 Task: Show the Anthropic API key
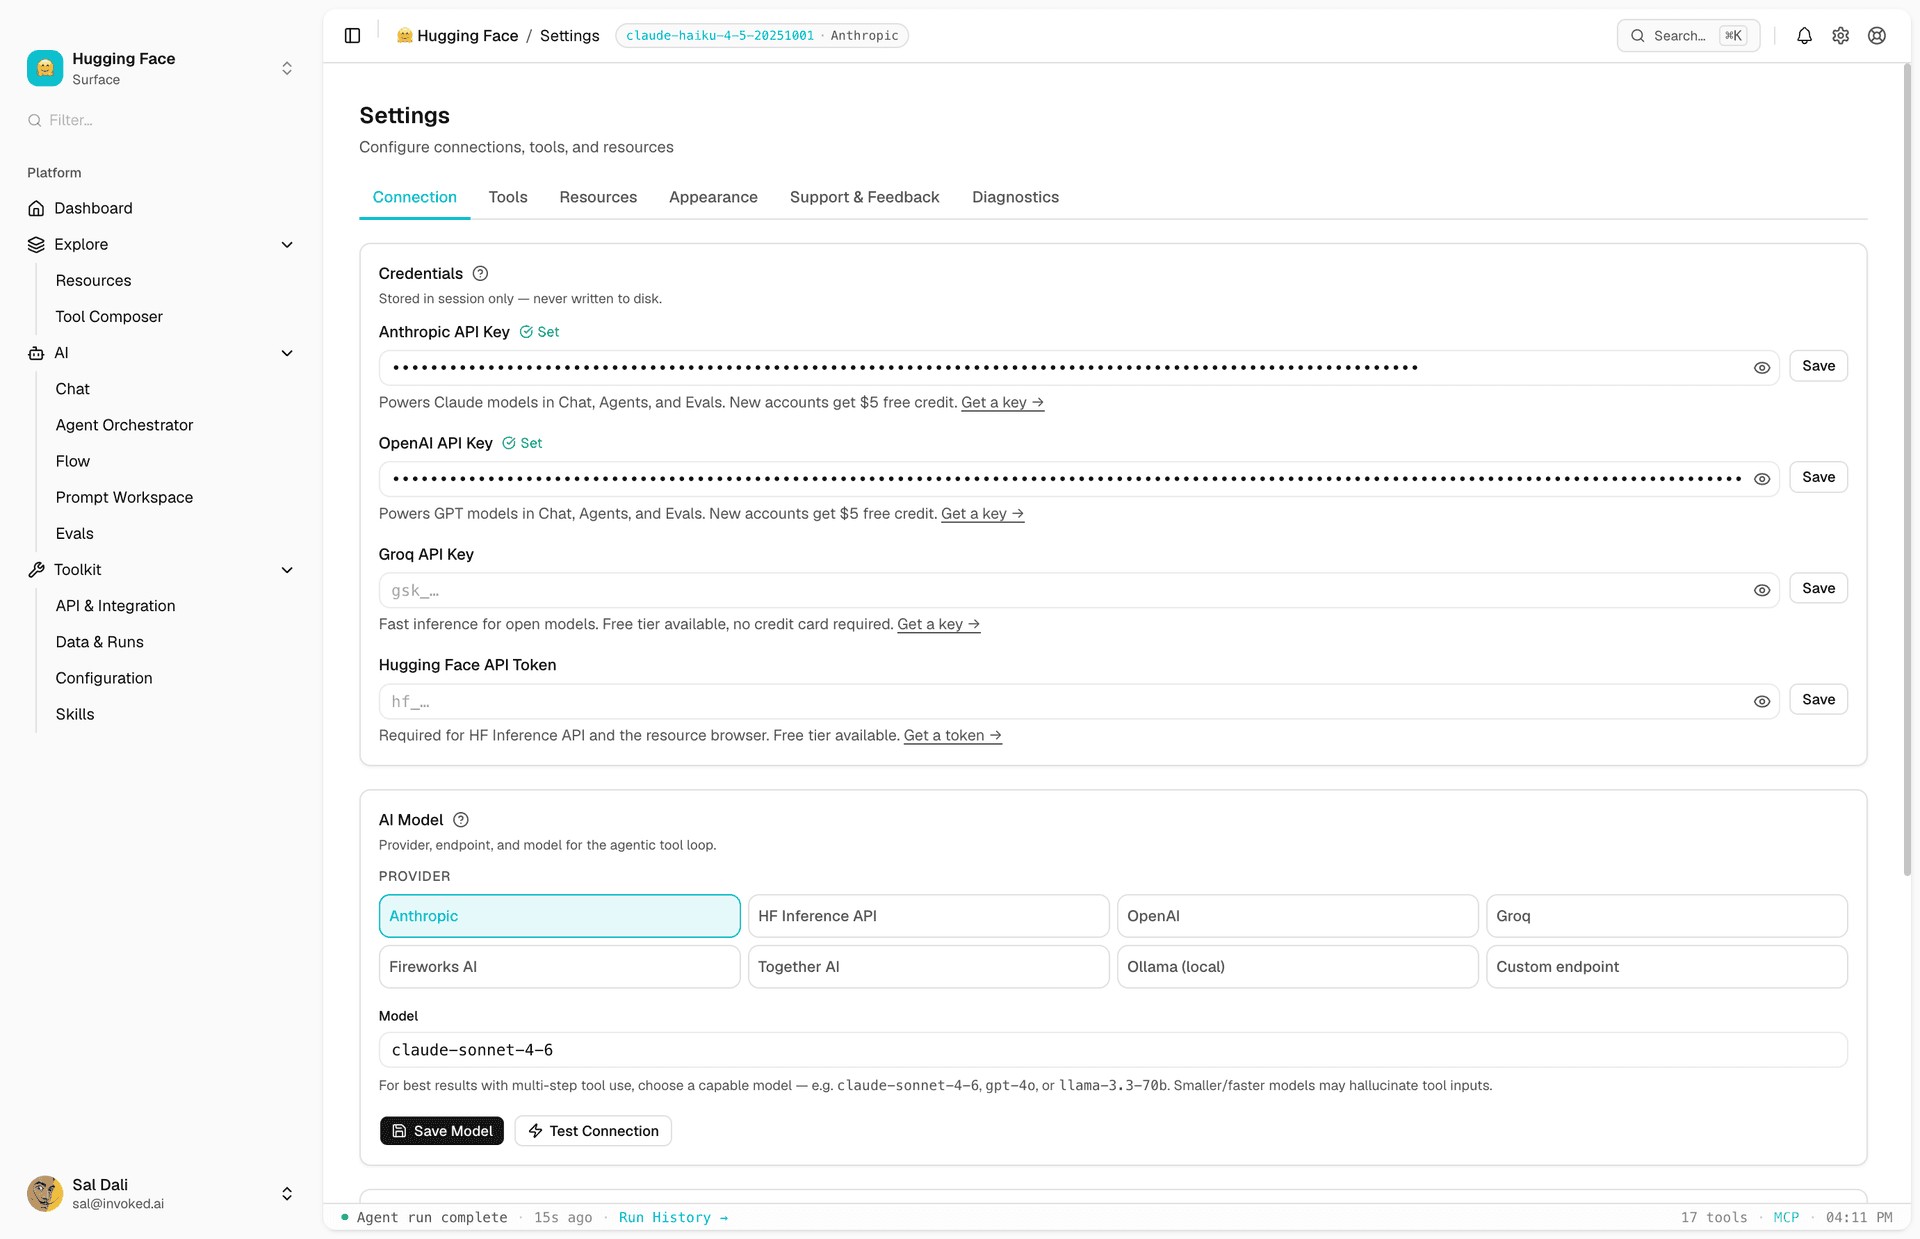(x=1762, y=368)
